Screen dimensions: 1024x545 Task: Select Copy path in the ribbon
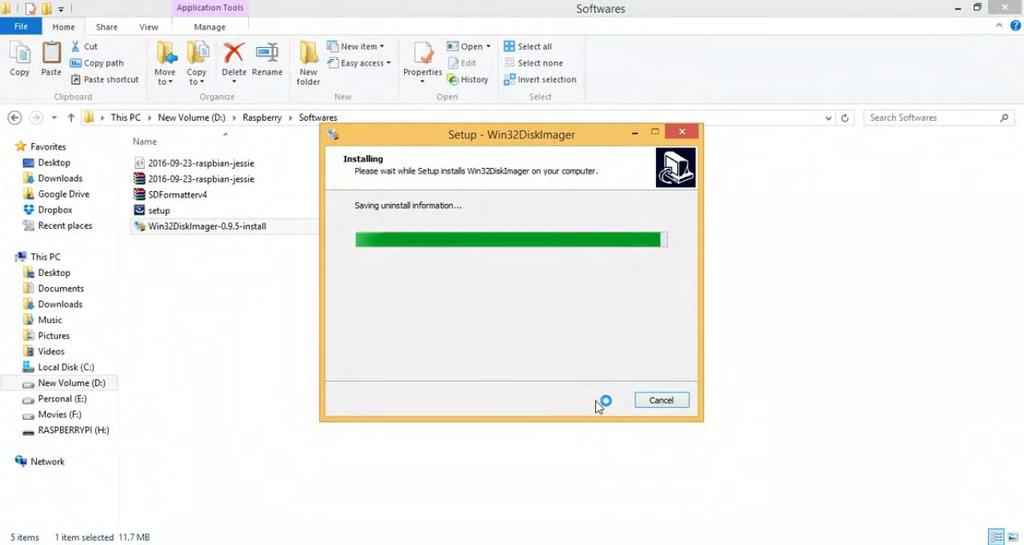tap(97, 63)
